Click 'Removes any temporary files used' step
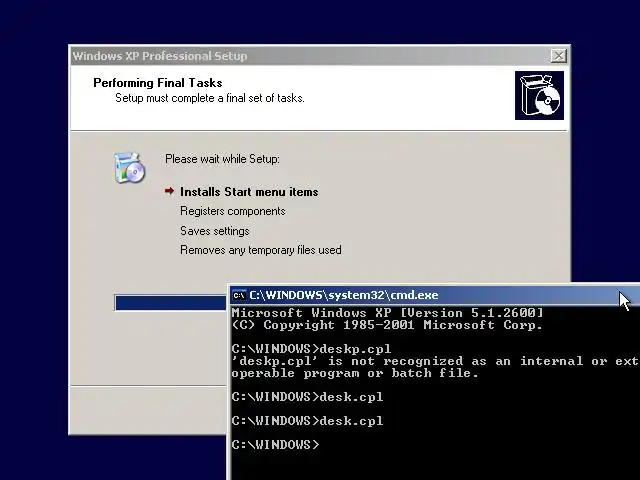 pos(261,250)
